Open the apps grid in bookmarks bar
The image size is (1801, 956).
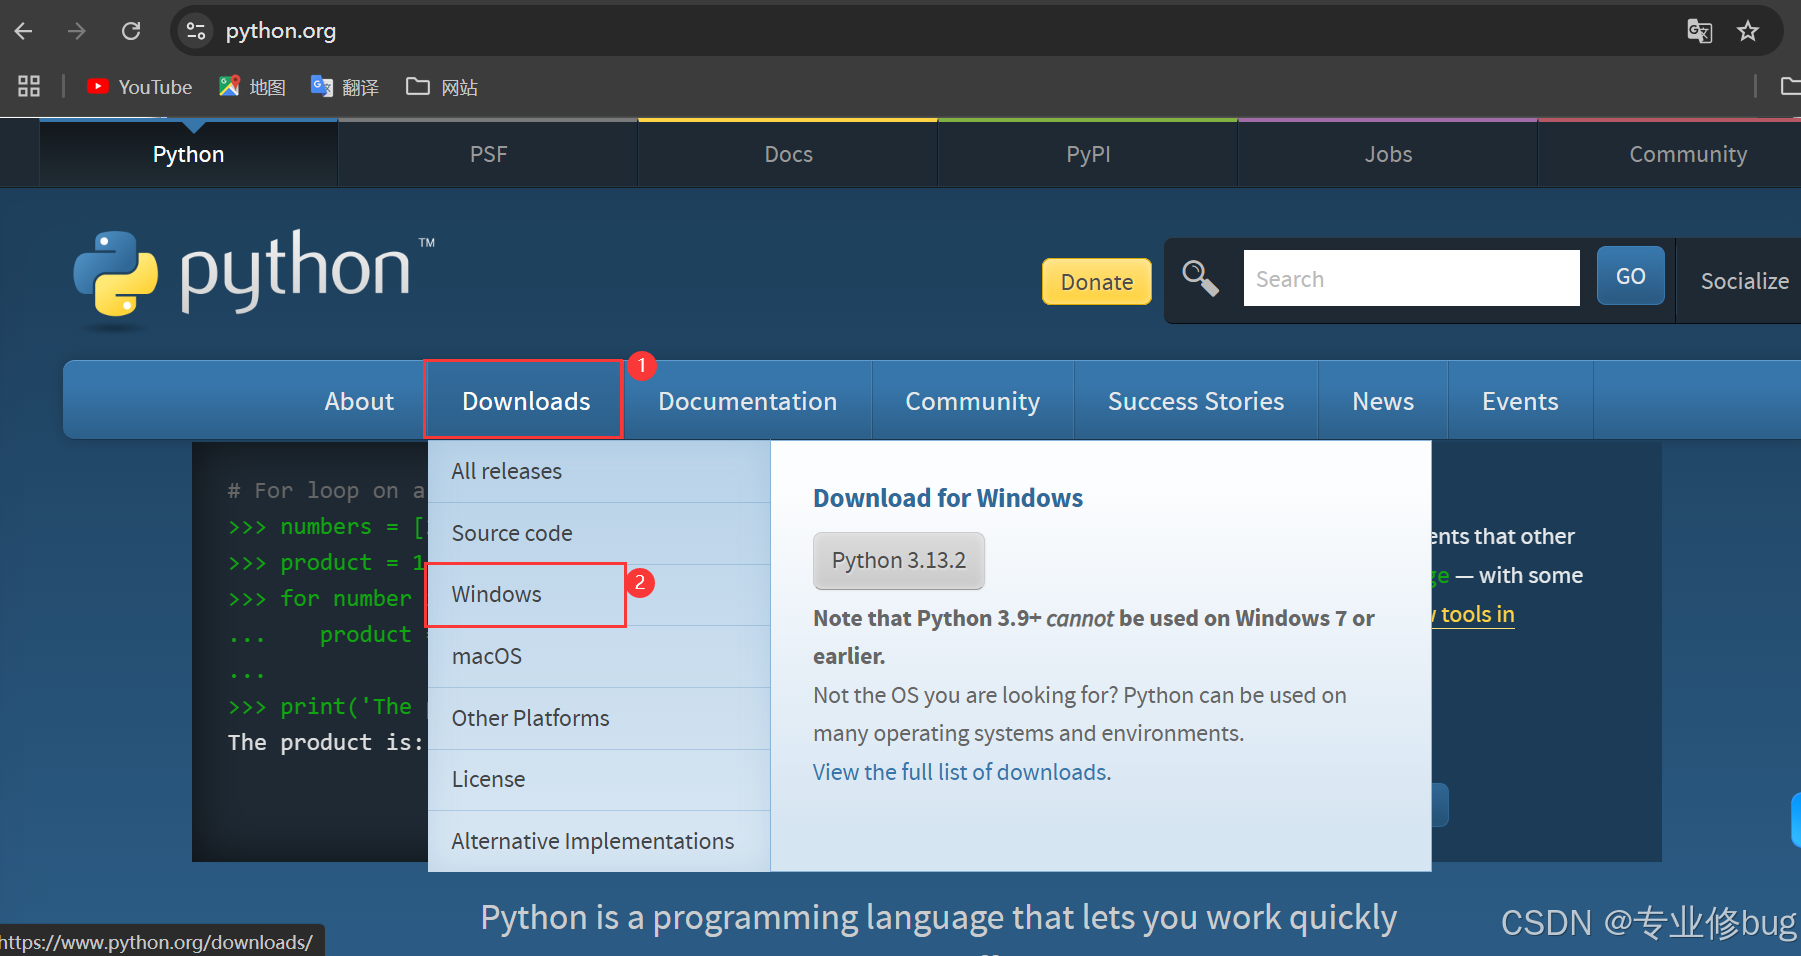[x=29, y=87]
